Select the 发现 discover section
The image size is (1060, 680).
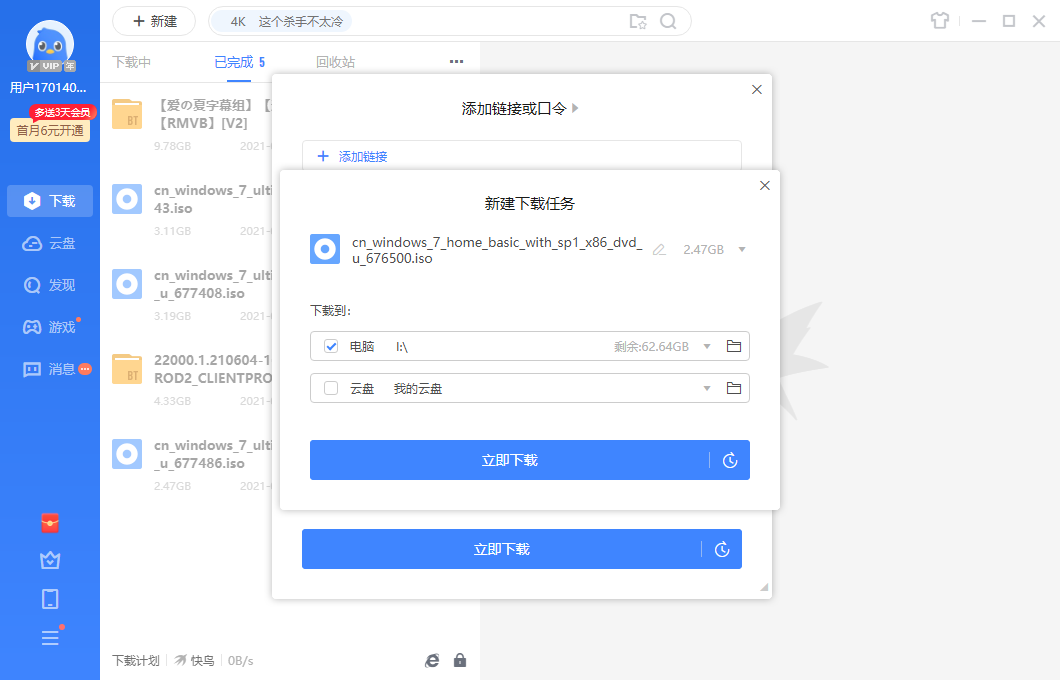49,284
